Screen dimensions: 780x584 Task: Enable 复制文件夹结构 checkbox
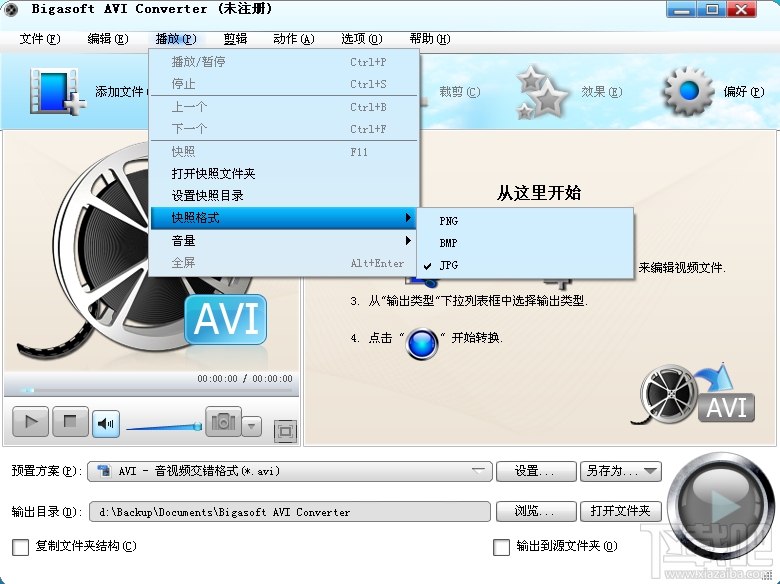20,547
